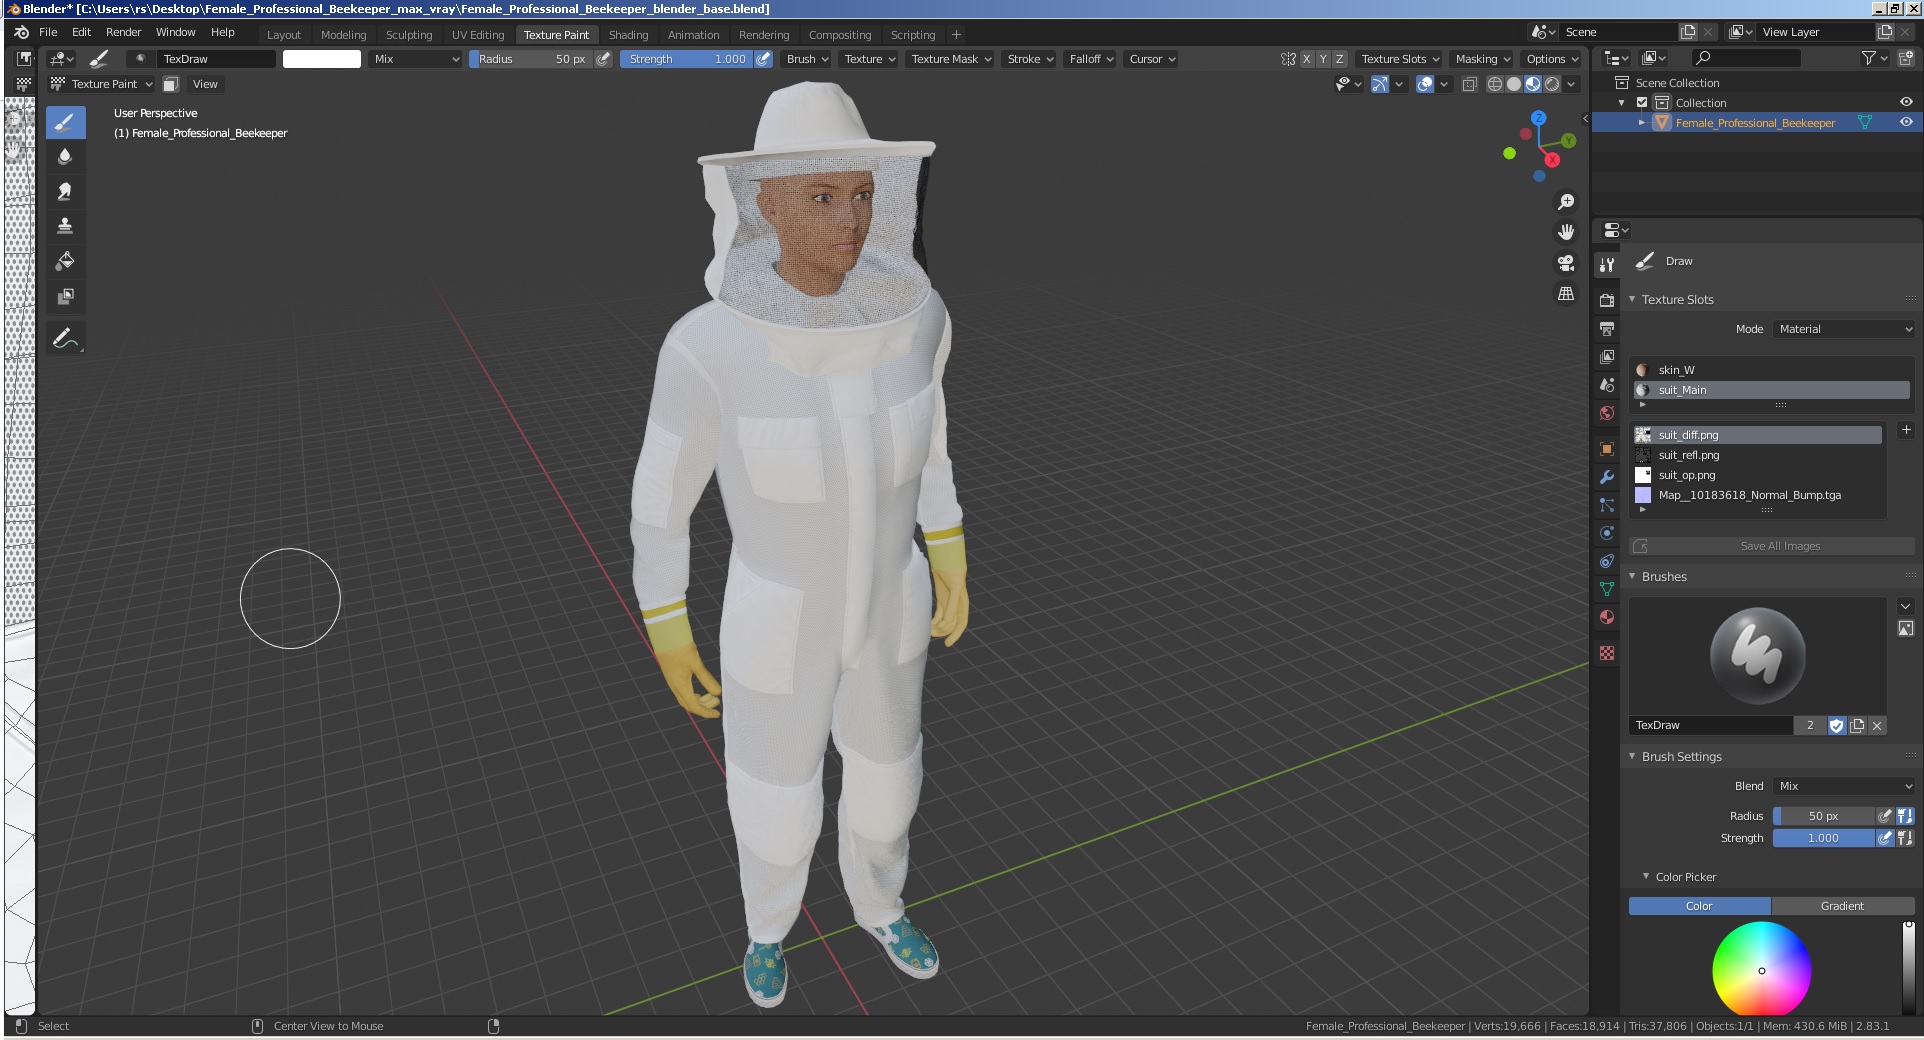This screenshot has width=1924, height=1040.
Task: Select the Smear tool
Action: point(65,191)
